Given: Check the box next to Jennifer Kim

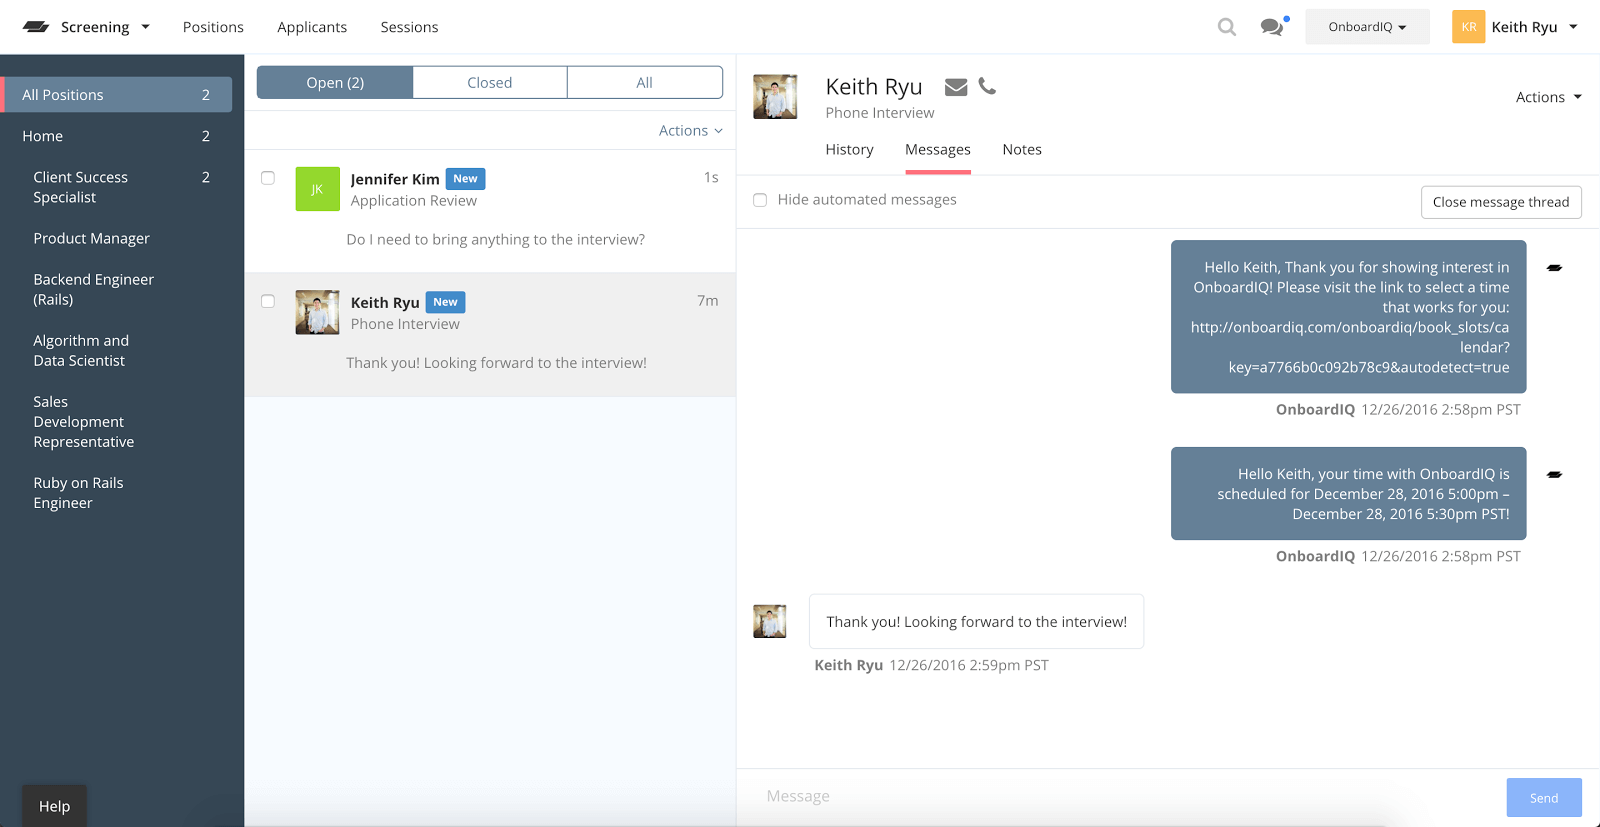Looking at the screenshot, I should click(x=268, y=178).
